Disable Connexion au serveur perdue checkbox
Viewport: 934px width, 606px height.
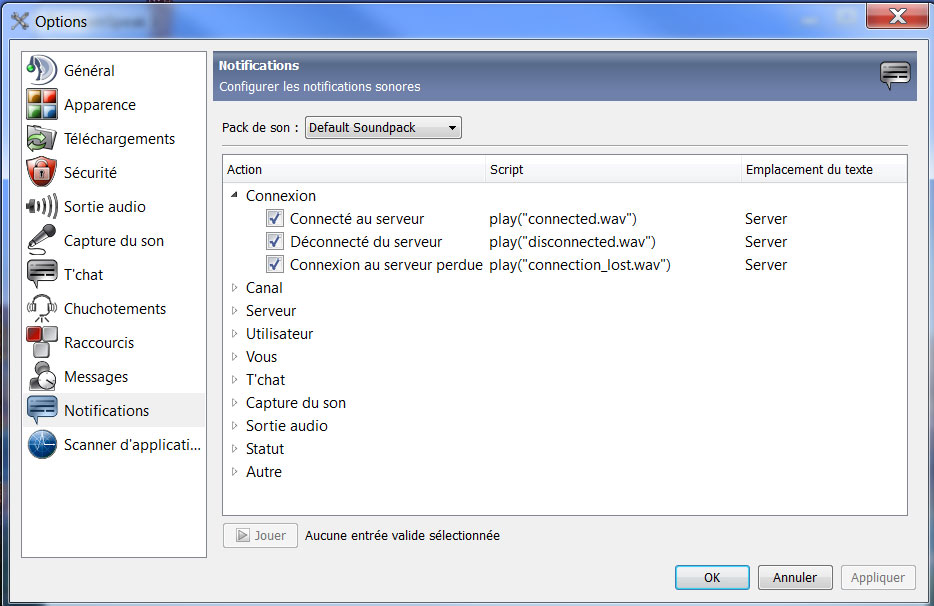point(275,264)
